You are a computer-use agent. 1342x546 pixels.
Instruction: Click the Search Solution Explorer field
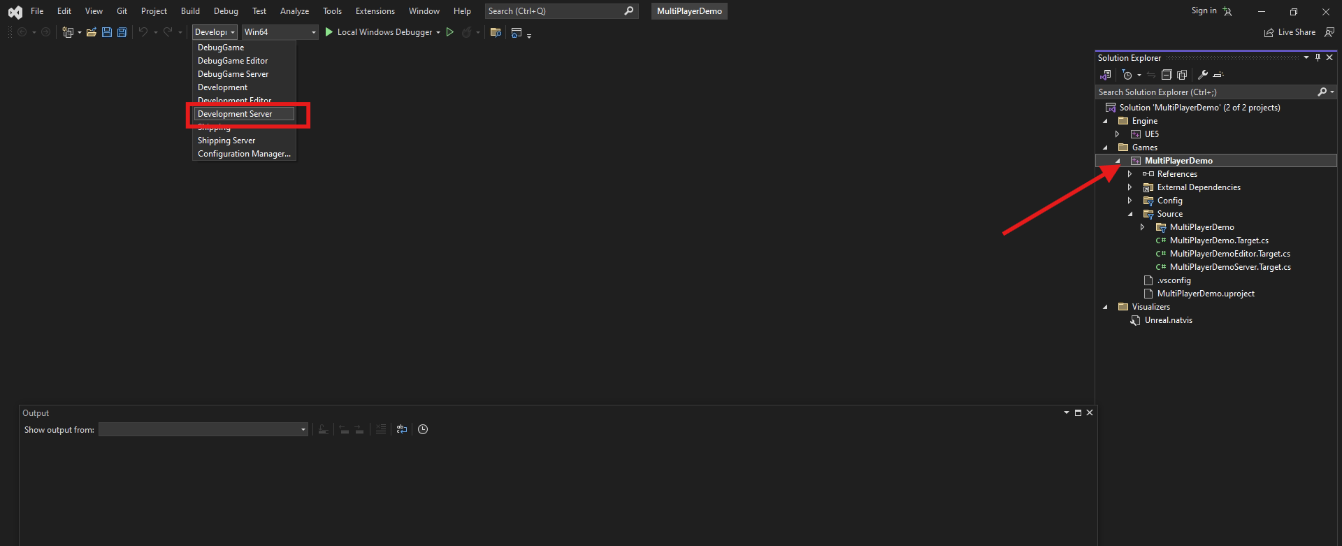(x=1205, y=92)
